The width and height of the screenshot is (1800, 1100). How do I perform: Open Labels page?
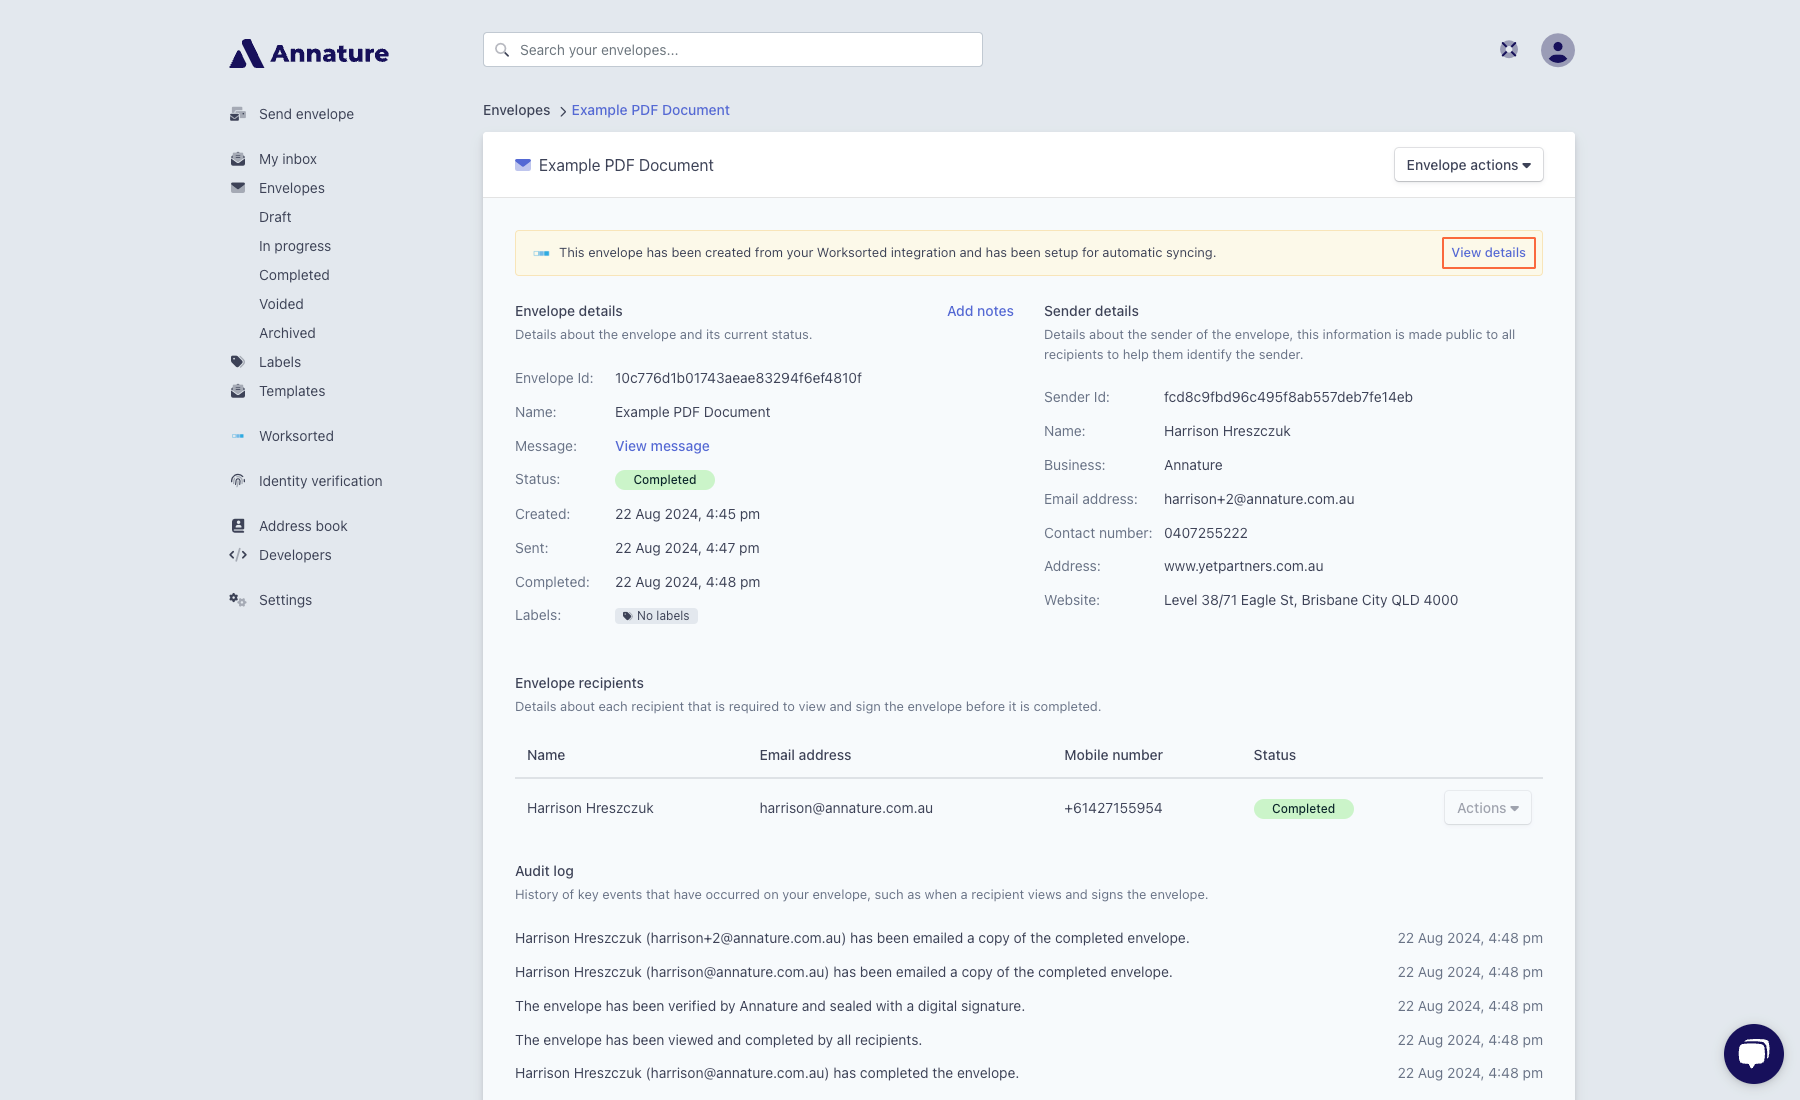pos(280,362)
